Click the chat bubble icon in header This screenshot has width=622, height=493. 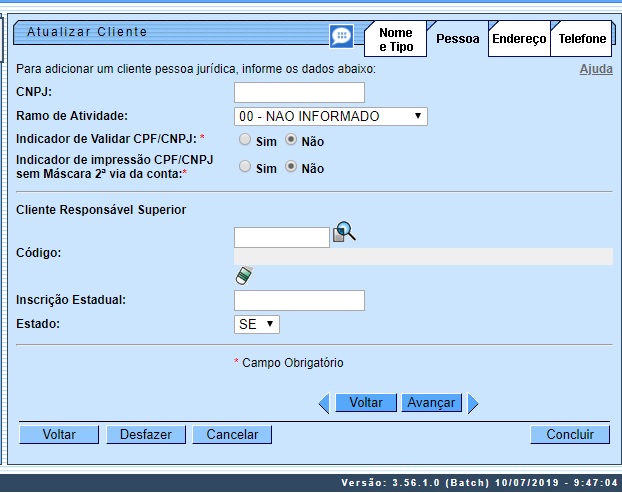[x=341, y=36]
